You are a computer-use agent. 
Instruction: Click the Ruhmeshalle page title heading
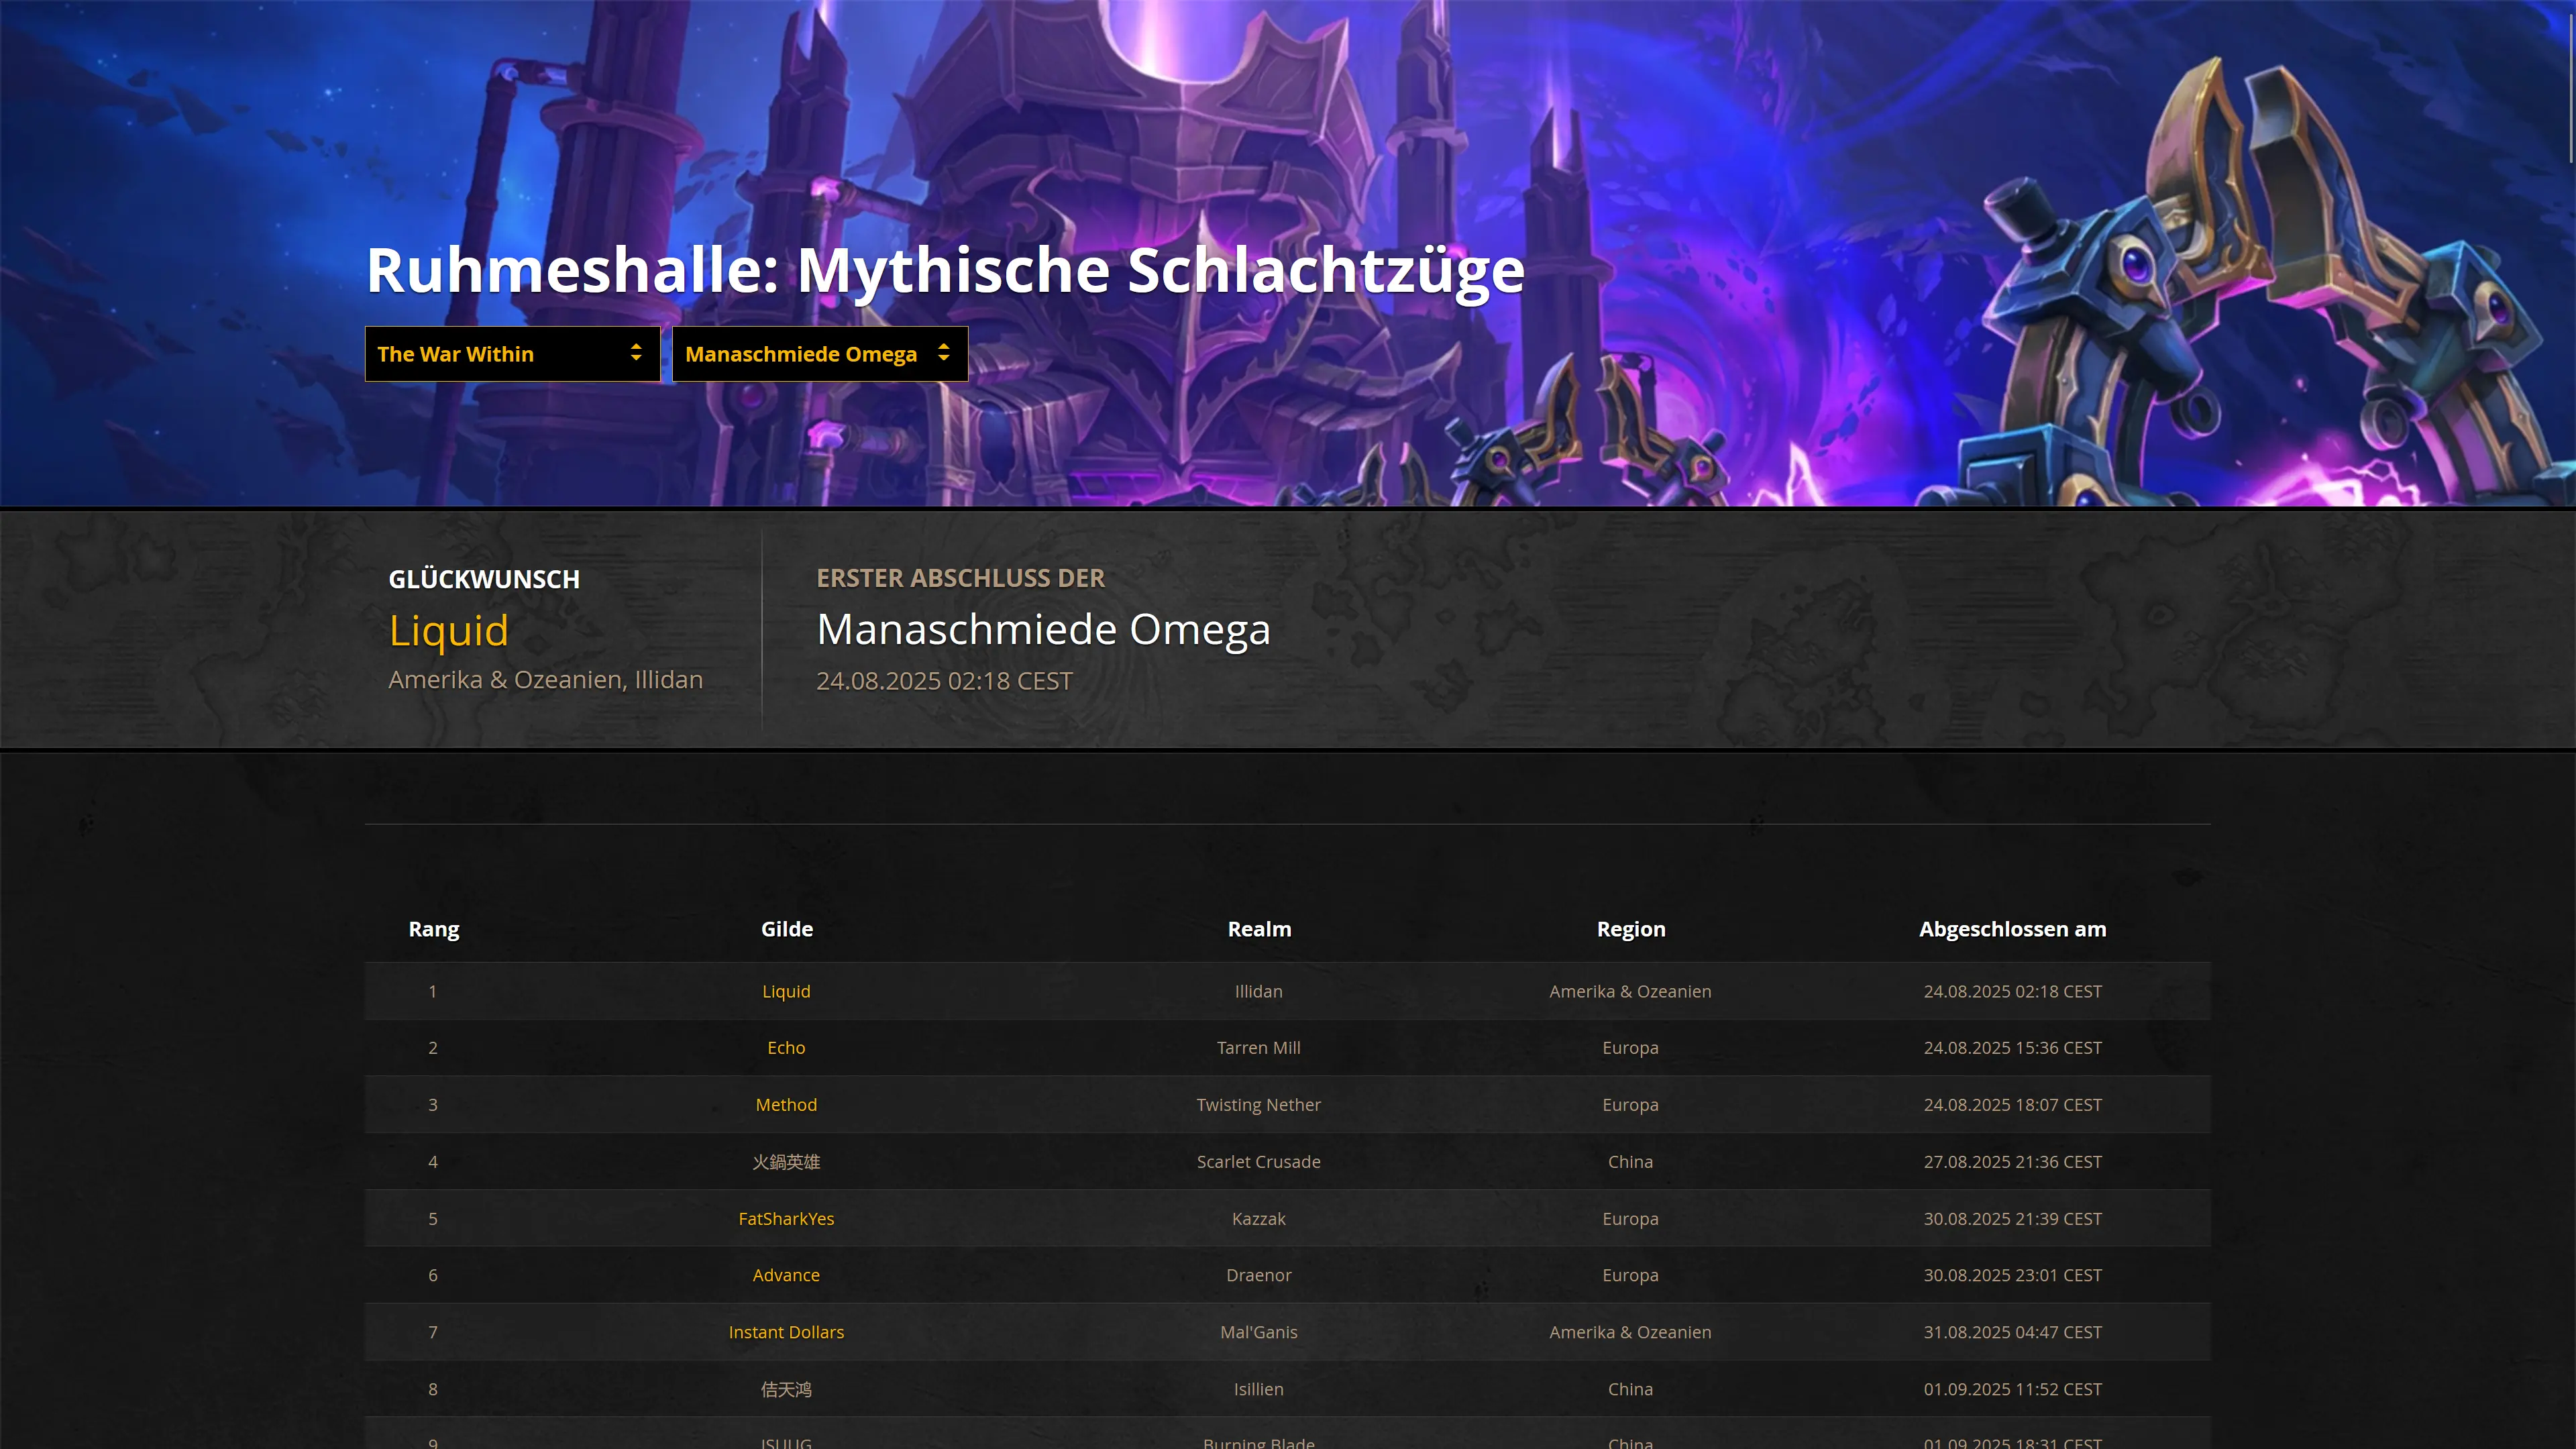click(x=945, y=270)
